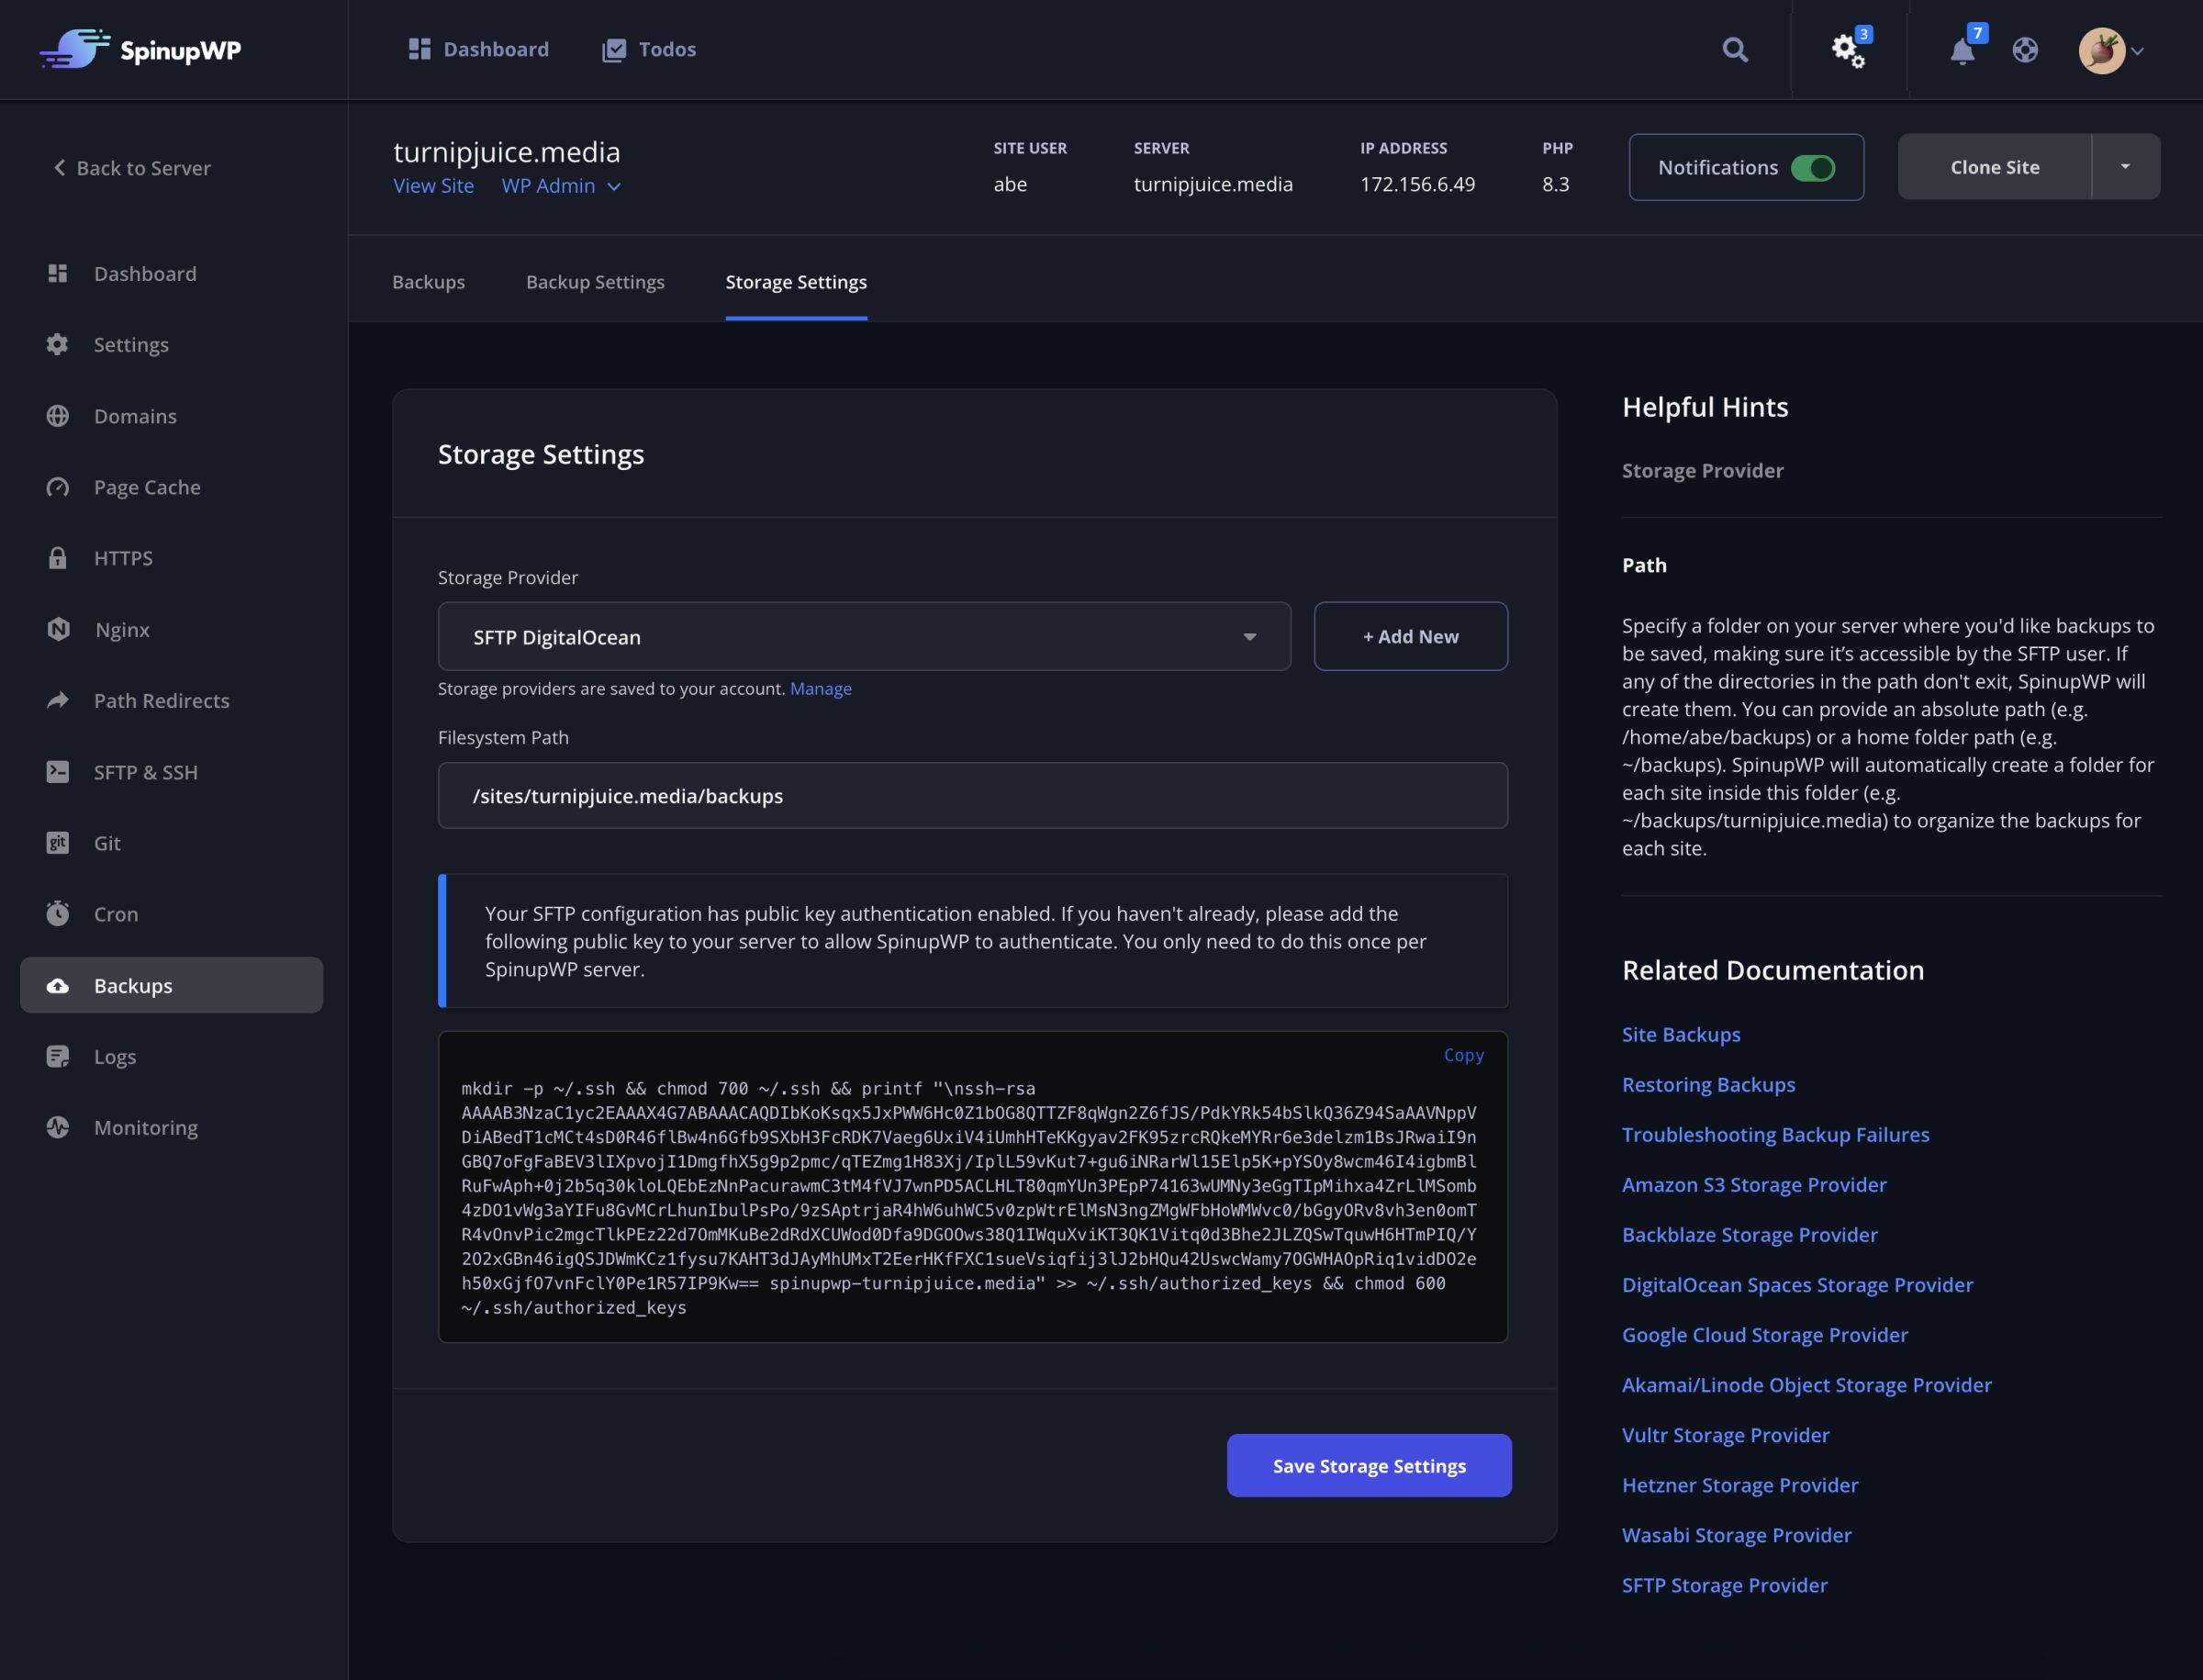Click the Monitoring pulse icon
2203x1680 pixels.
tap(58, 1127)
